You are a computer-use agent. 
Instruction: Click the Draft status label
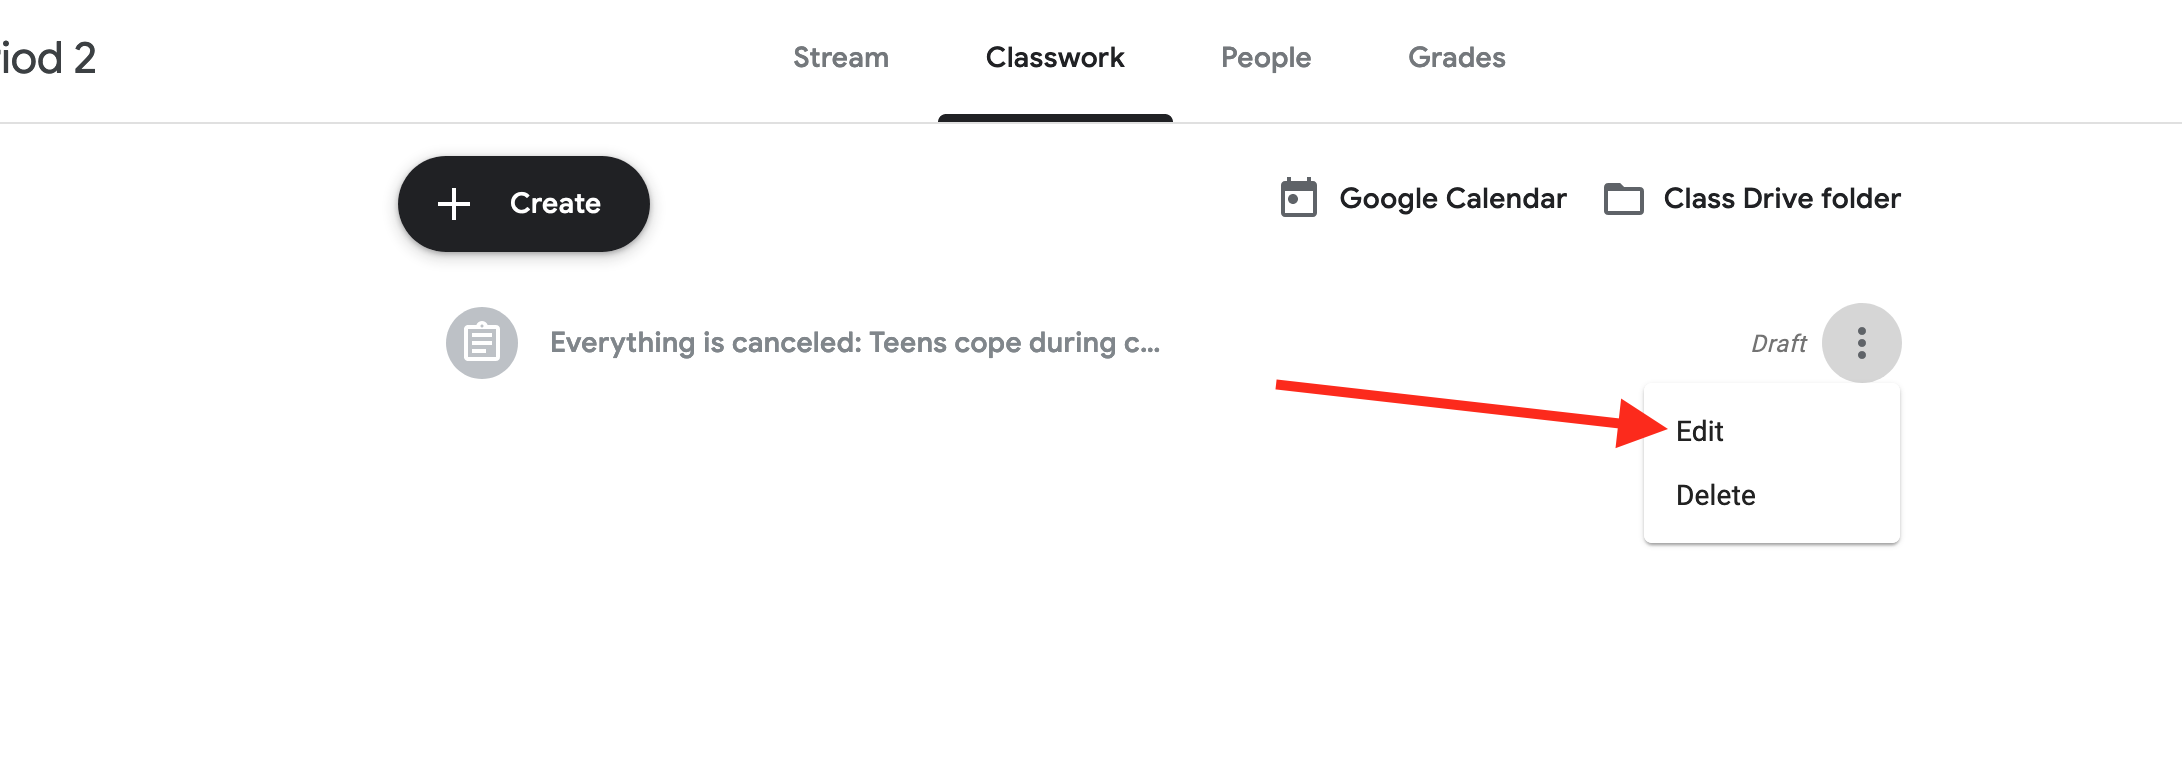click(x=1779, y=344)
